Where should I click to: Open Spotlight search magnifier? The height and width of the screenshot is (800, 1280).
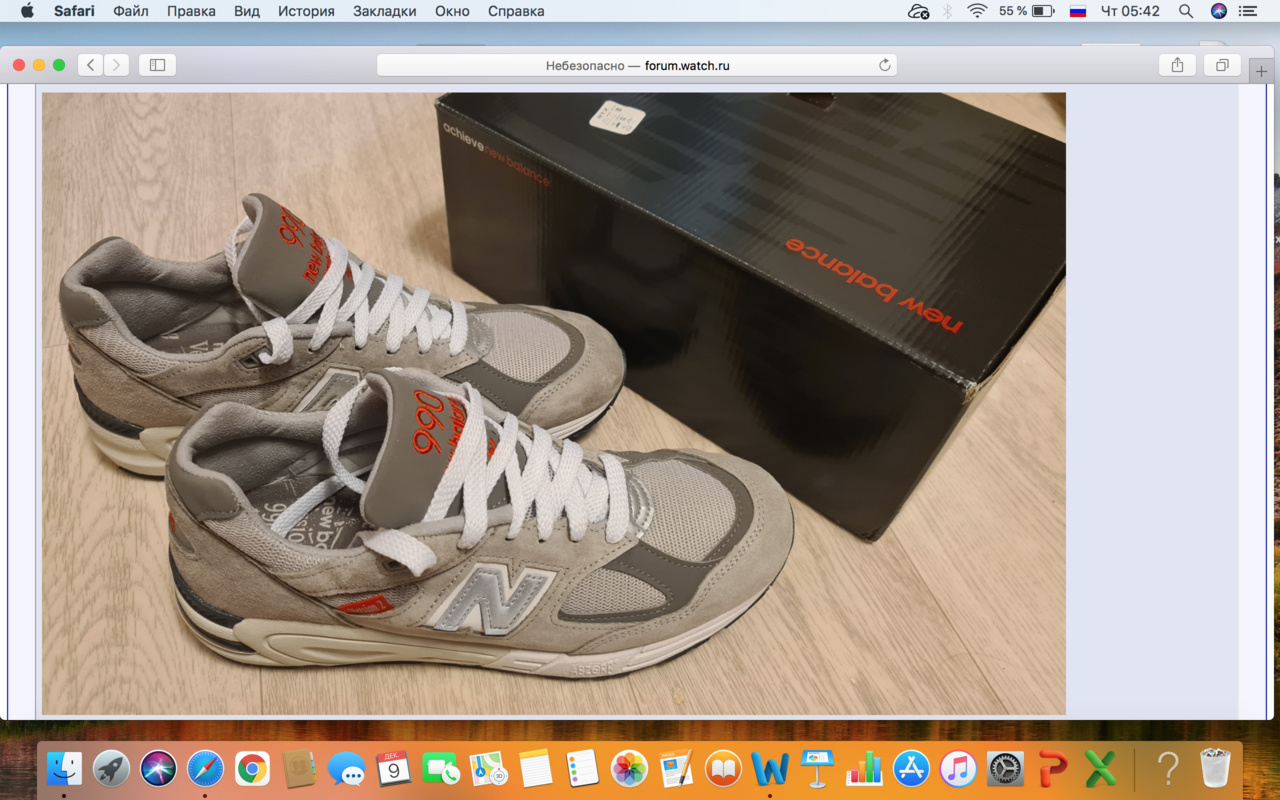[x=1186, y=11]
